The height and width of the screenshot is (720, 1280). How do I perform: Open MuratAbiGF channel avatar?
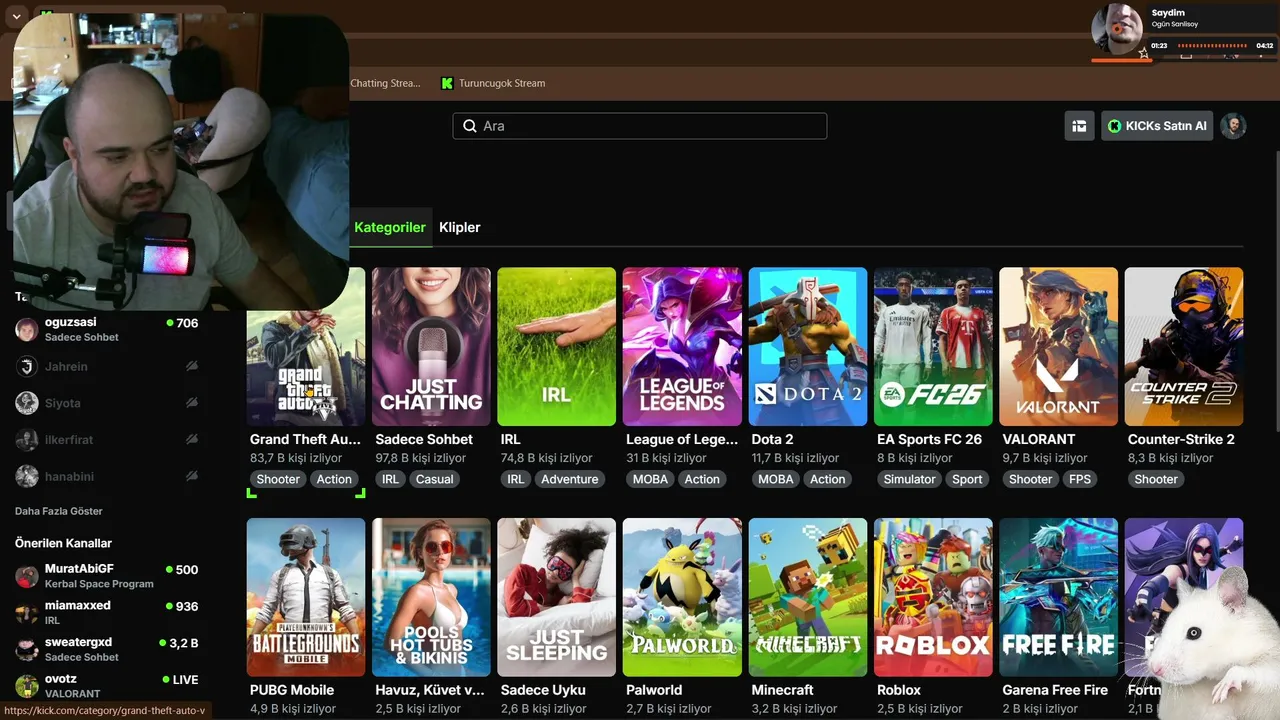27,576
